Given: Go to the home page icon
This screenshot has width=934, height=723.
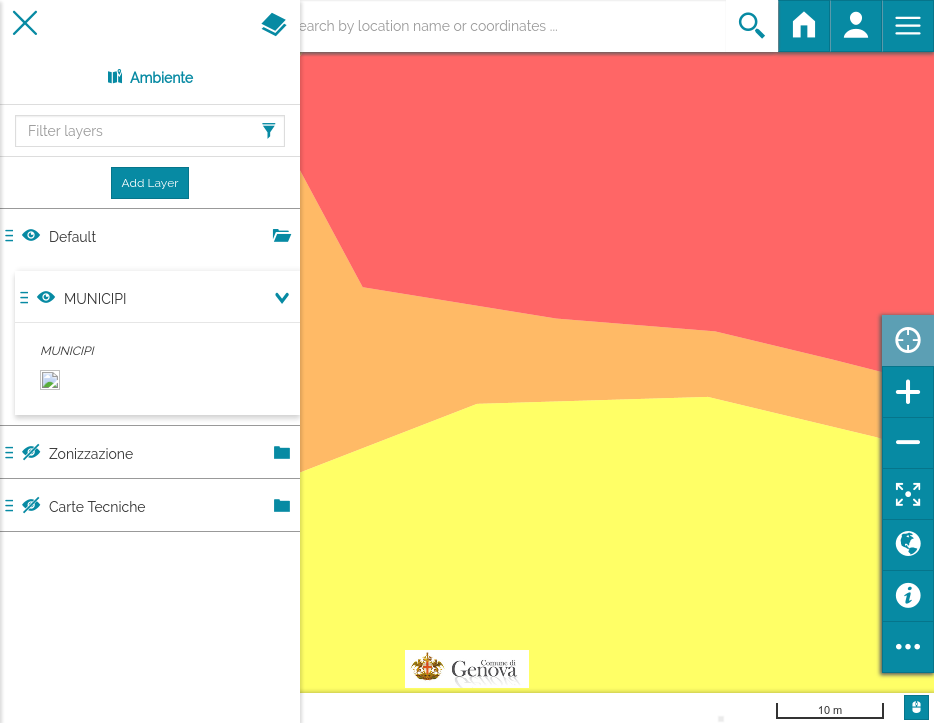Looking at the screenshot, I should point(804,26).
